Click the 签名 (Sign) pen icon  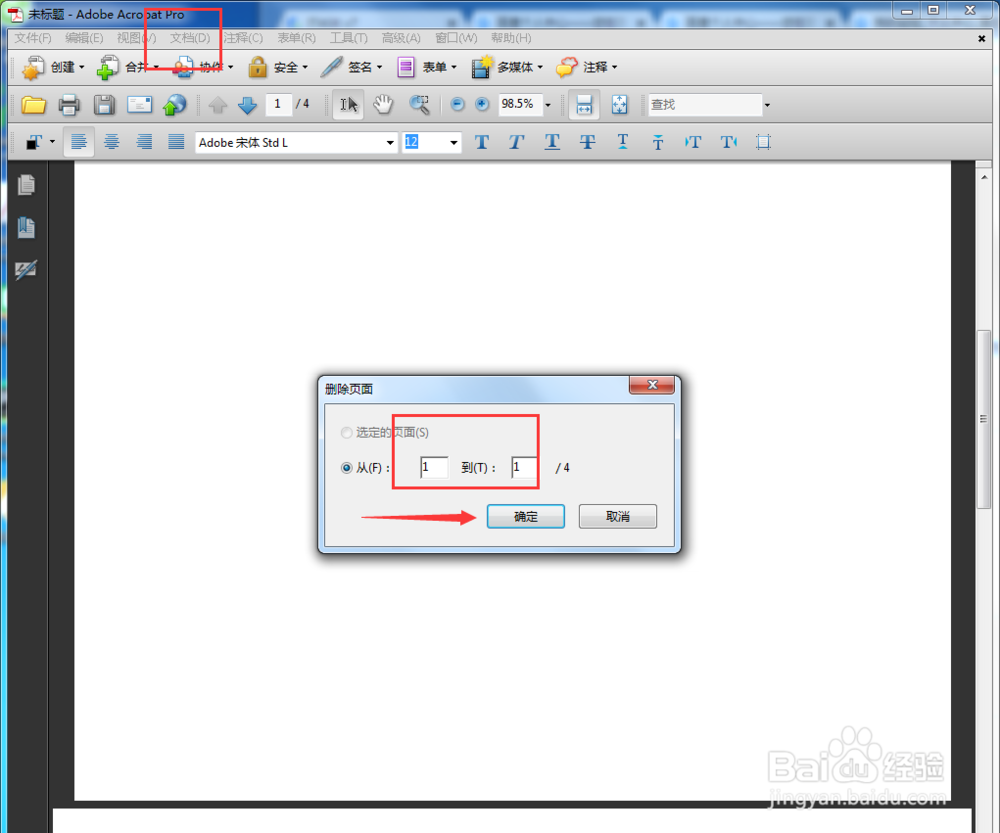pyautogui.click(x=332, y=67)
